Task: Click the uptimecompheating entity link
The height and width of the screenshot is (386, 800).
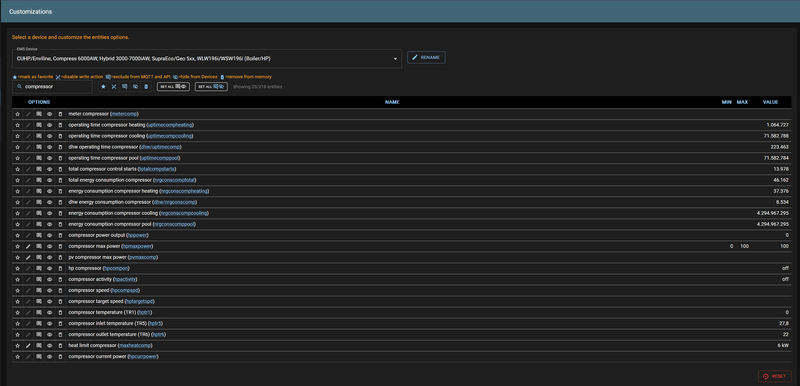Action: (x=170, y=125)
